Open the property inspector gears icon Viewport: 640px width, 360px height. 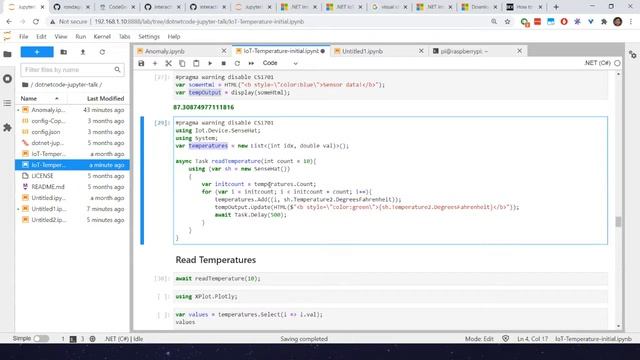click(x=633, y=55)
